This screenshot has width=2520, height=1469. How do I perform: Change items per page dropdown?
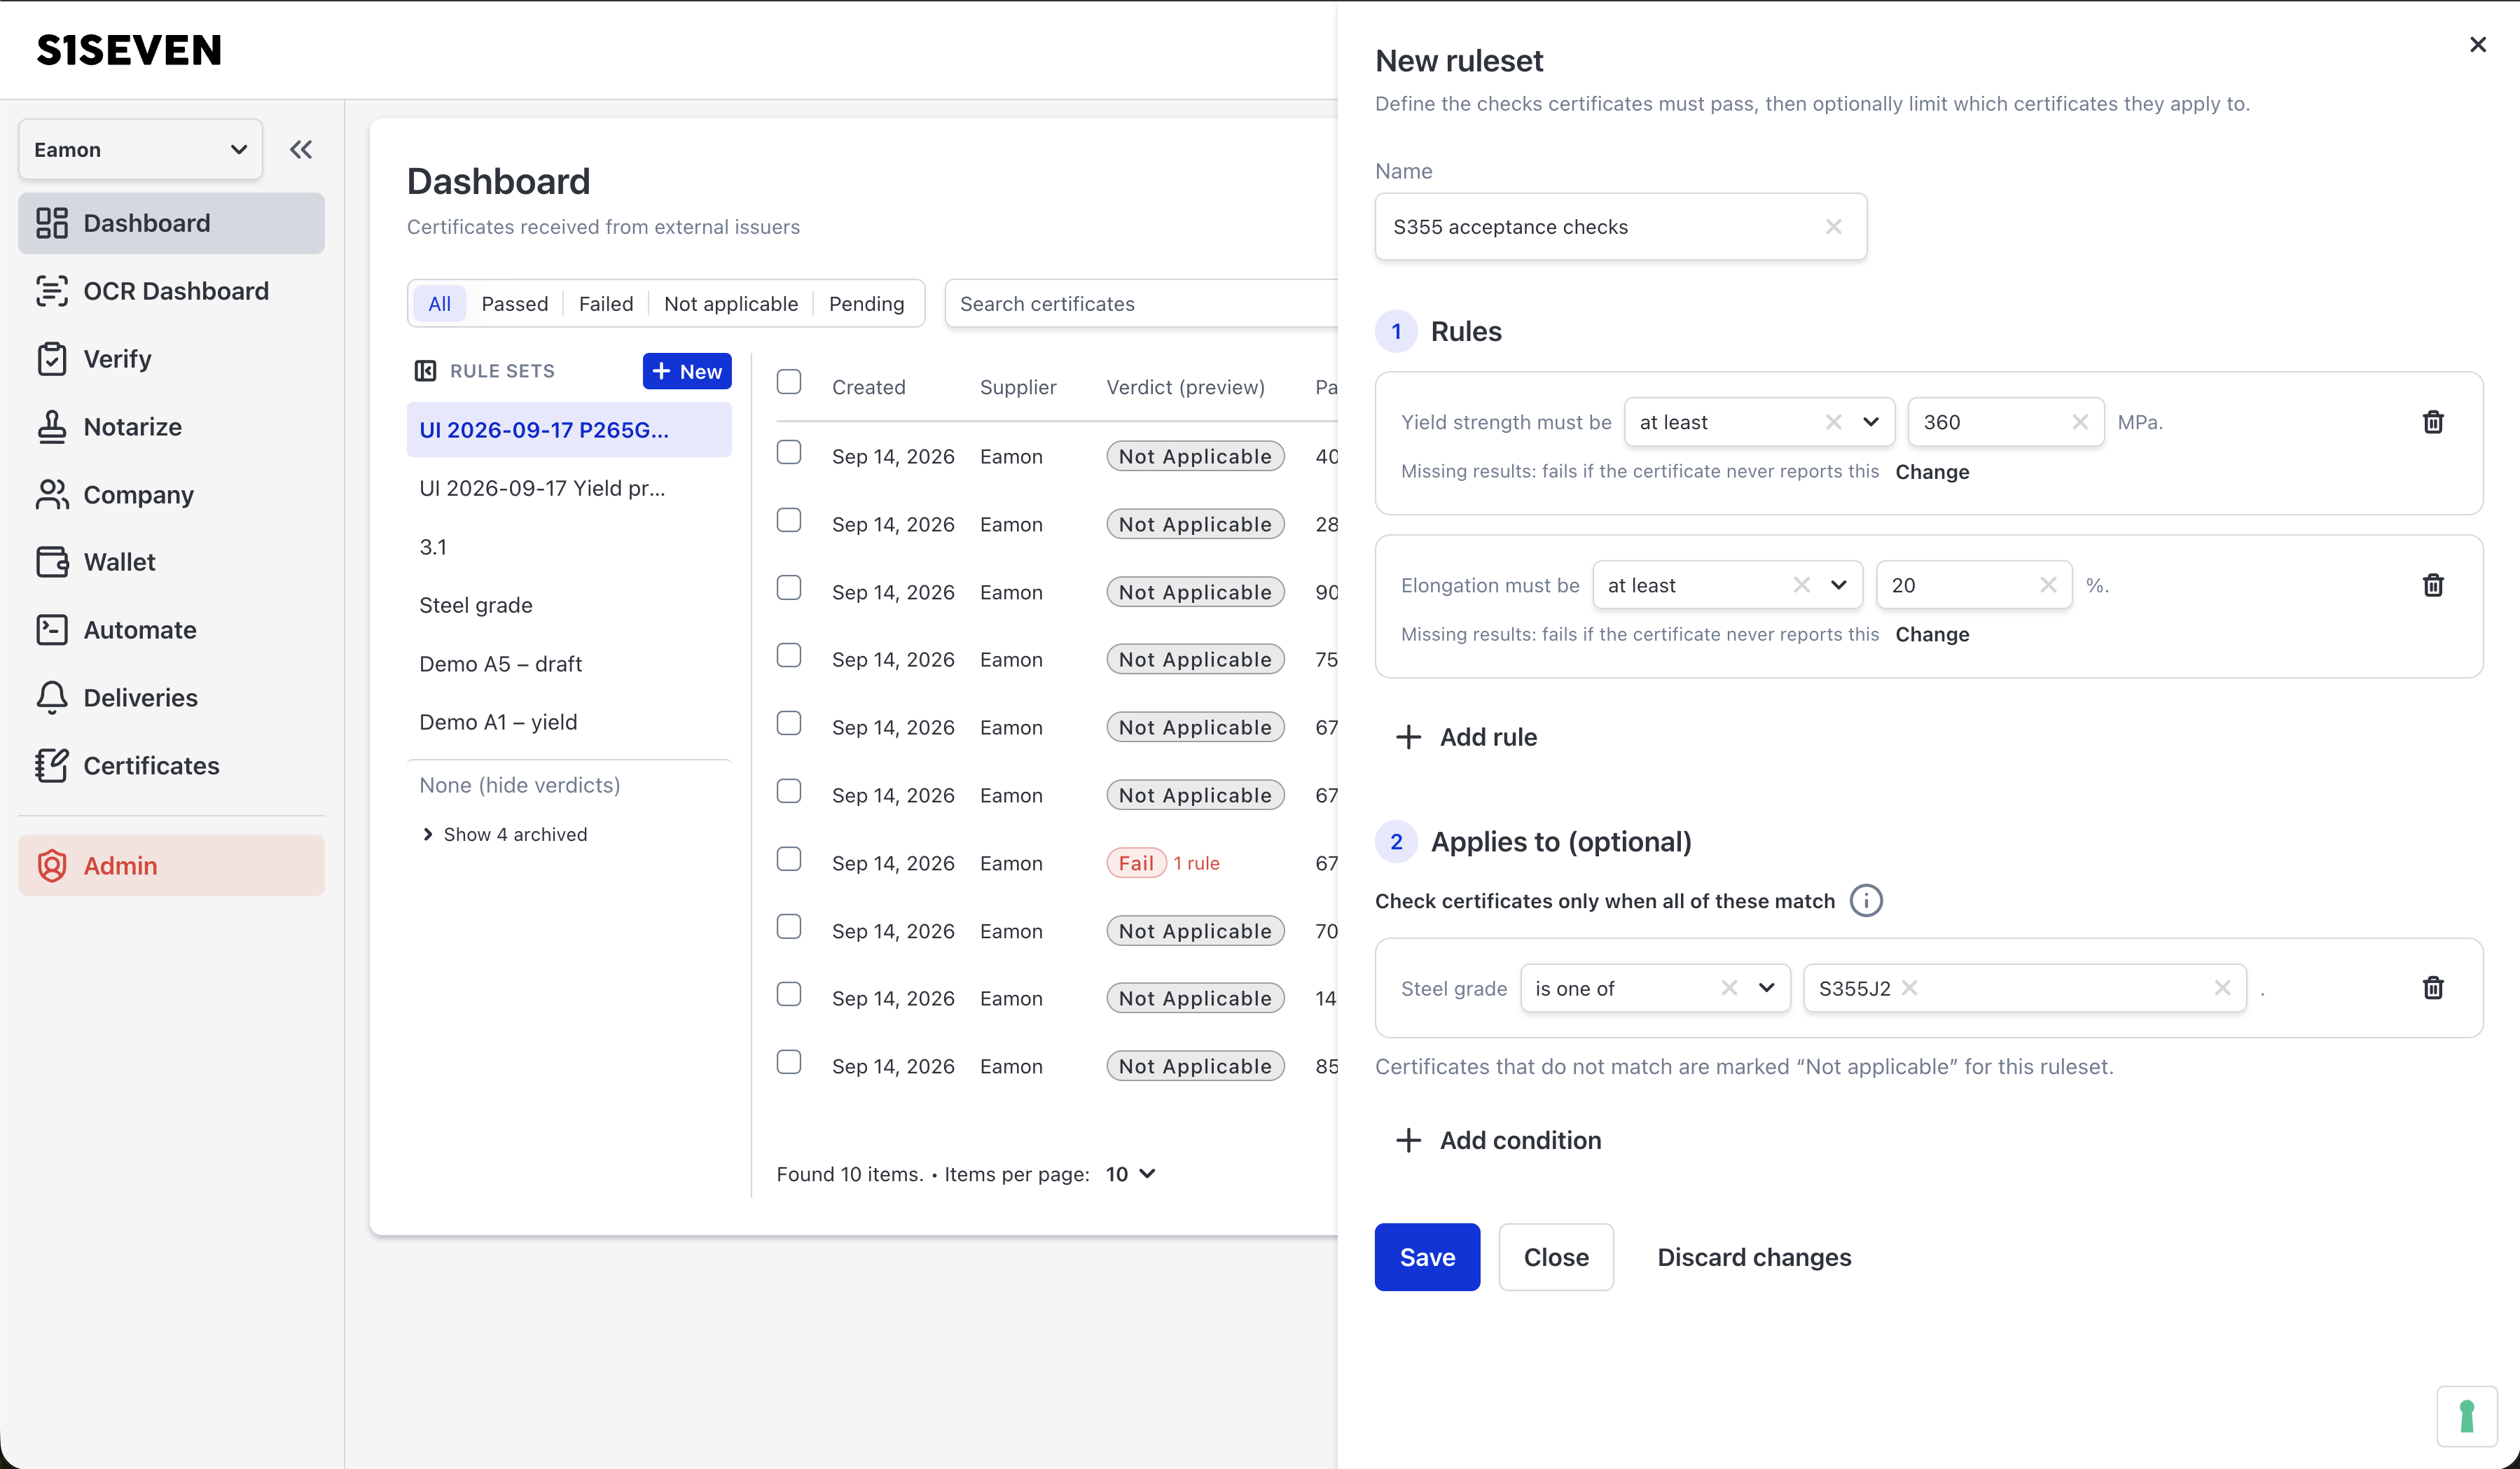(x=1130, y=1174)
